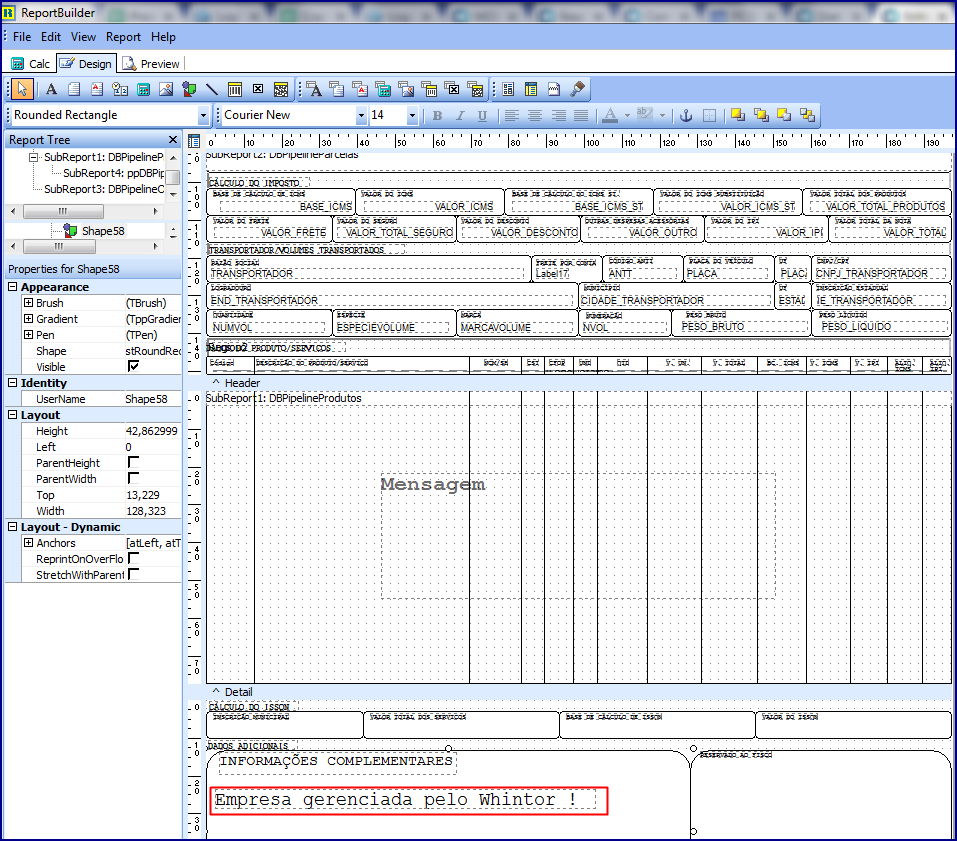Expand the Brush property

point(28,303)
